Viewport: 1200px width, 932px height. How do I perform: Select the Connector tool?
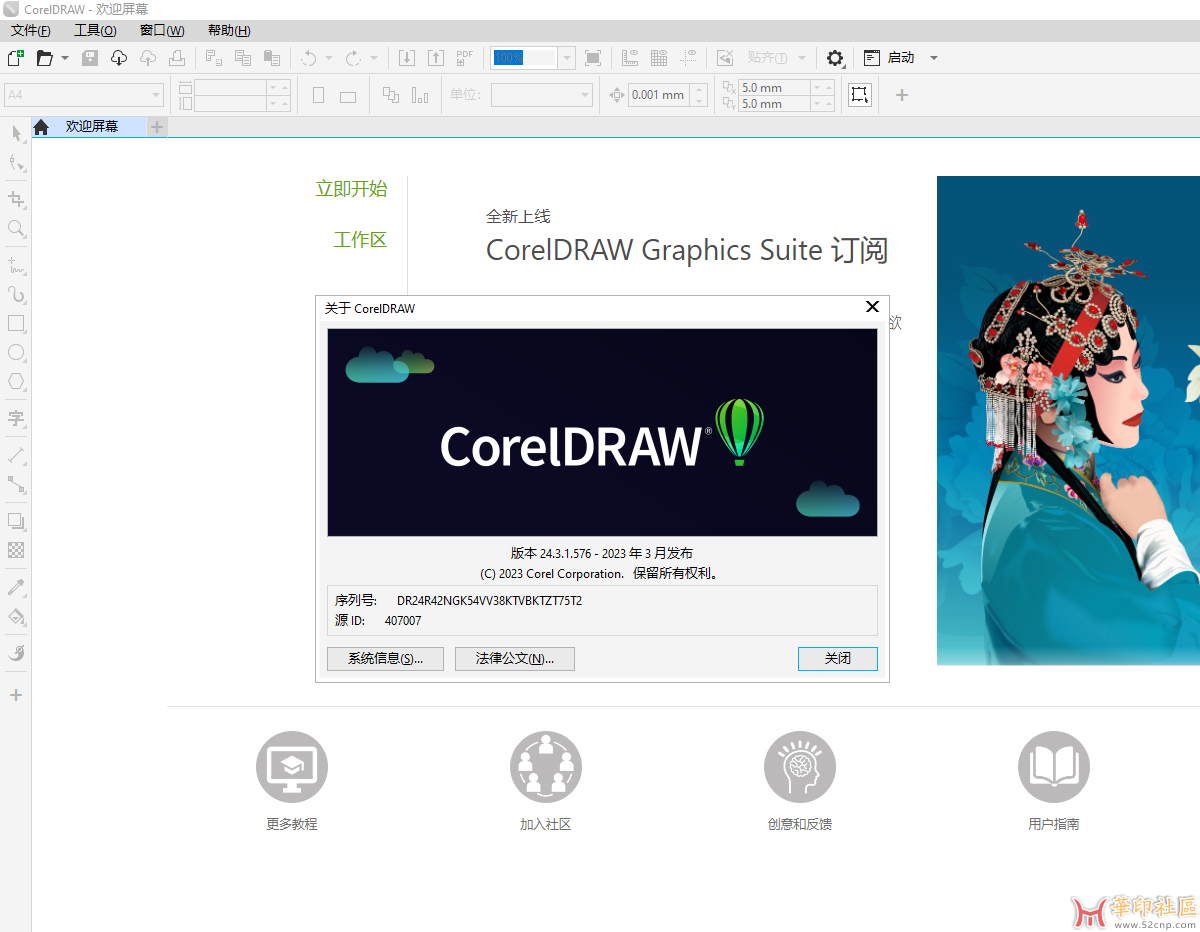[16, 484]
